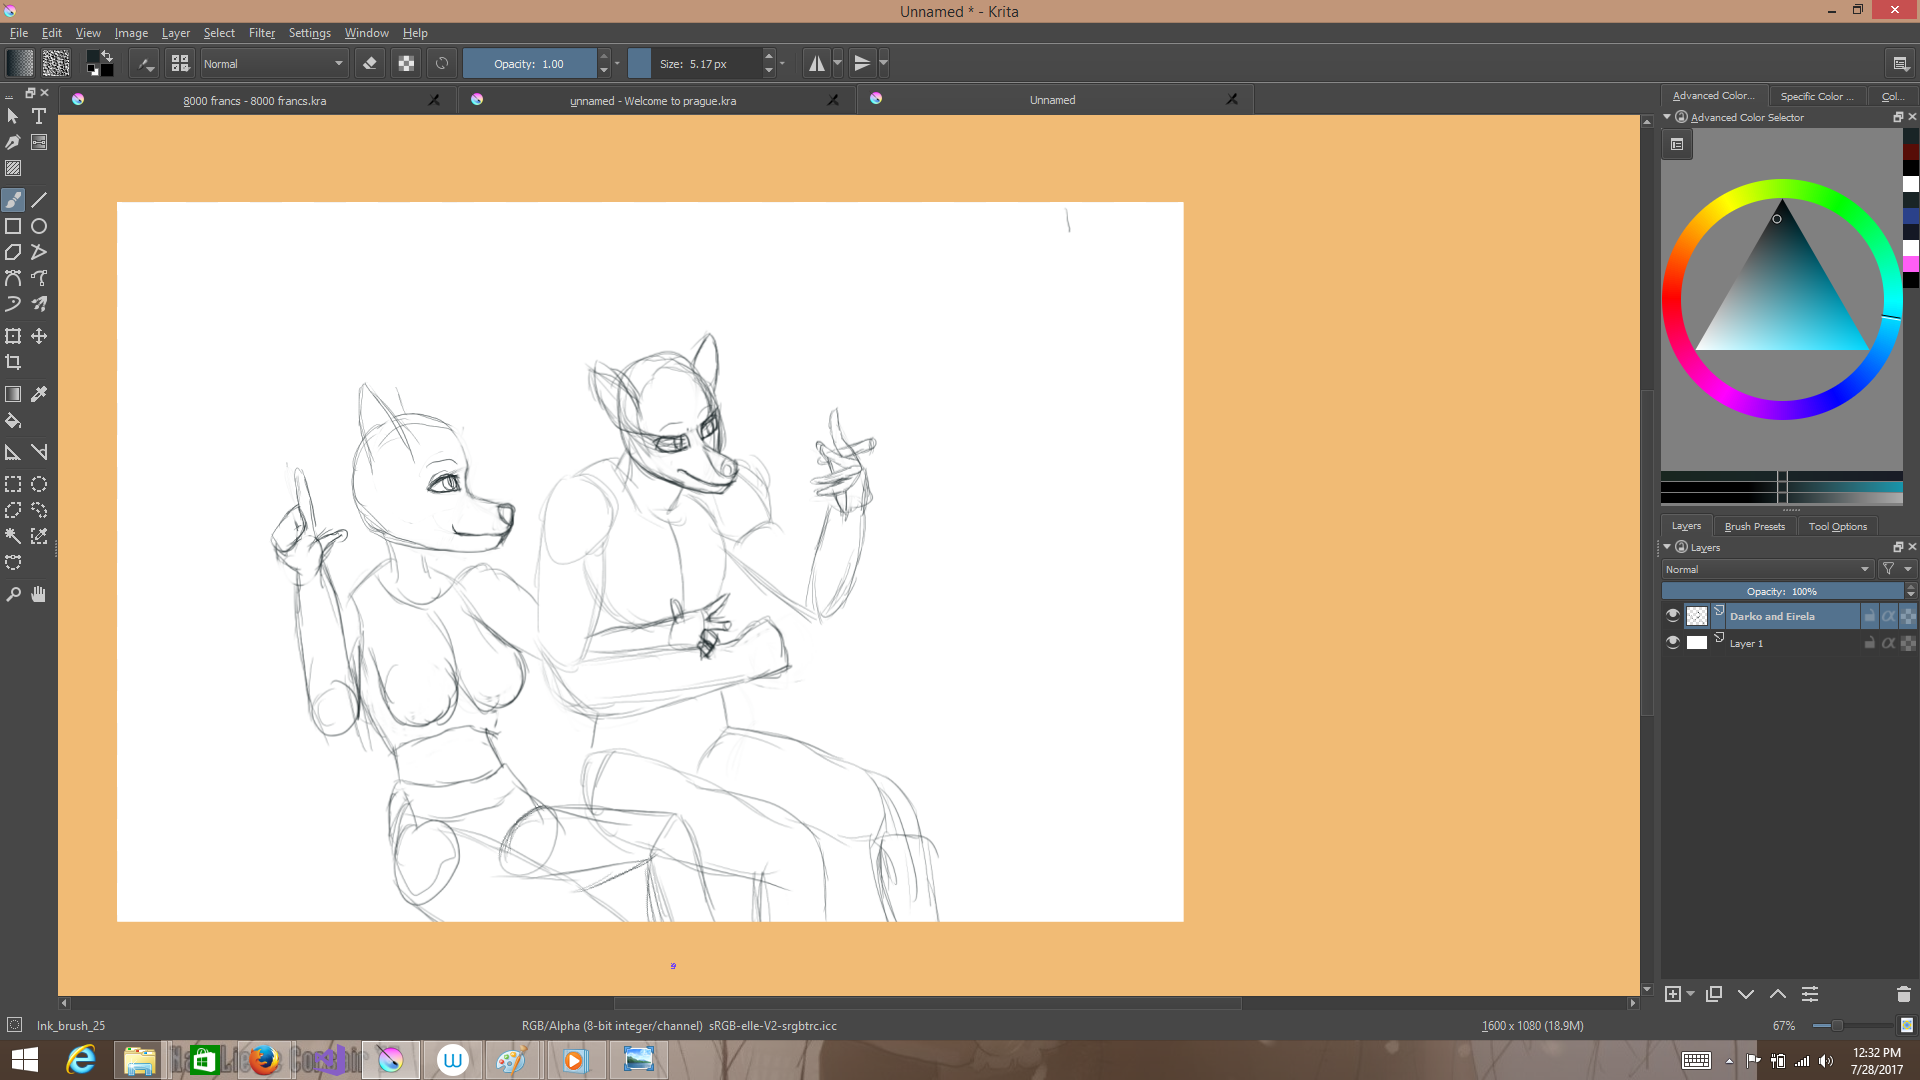
Task: Expand the add layer dropdown arrow
Action: click(x=1691, y=994)
